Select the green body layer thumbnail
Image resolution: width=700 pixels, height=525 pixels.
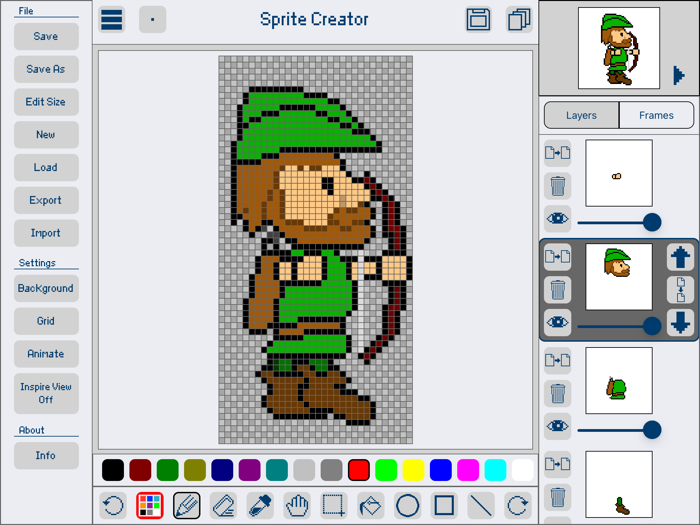click(x=619, y=381)
